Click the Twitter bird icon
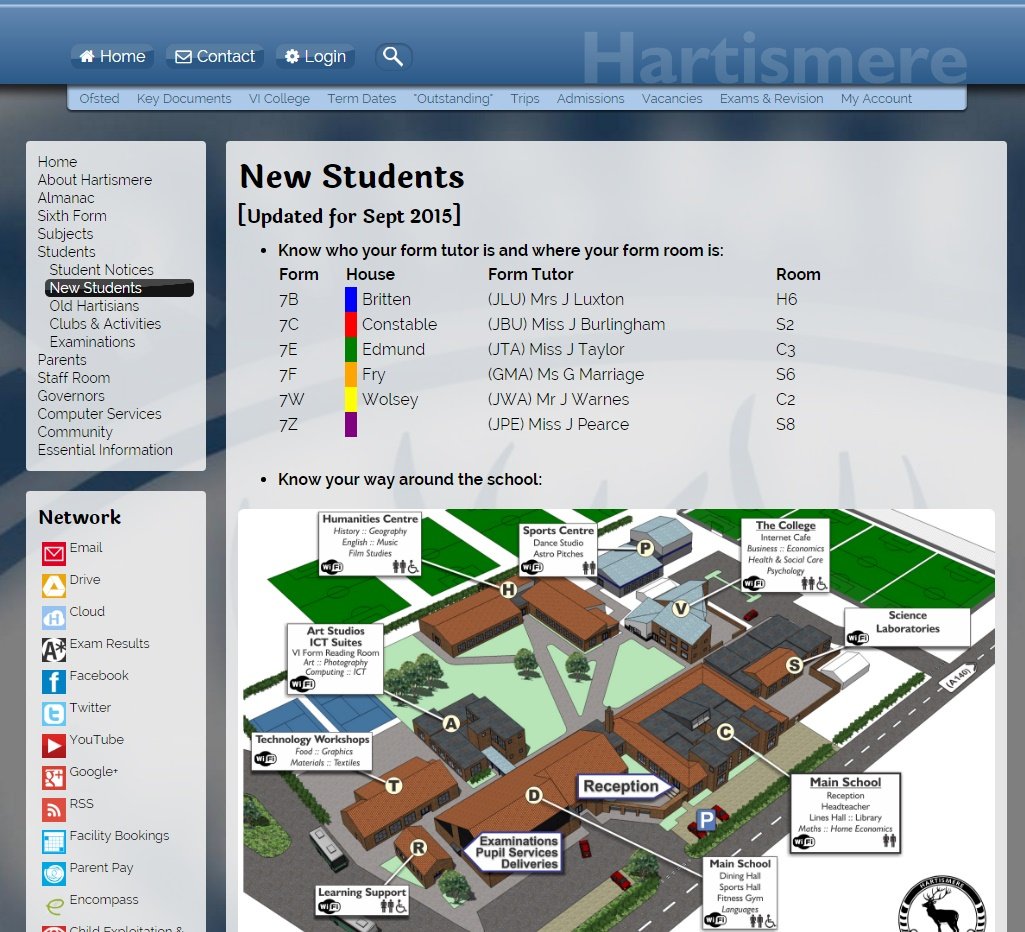This screenshot has width=1025, height=932. click(x=54, y=713)
